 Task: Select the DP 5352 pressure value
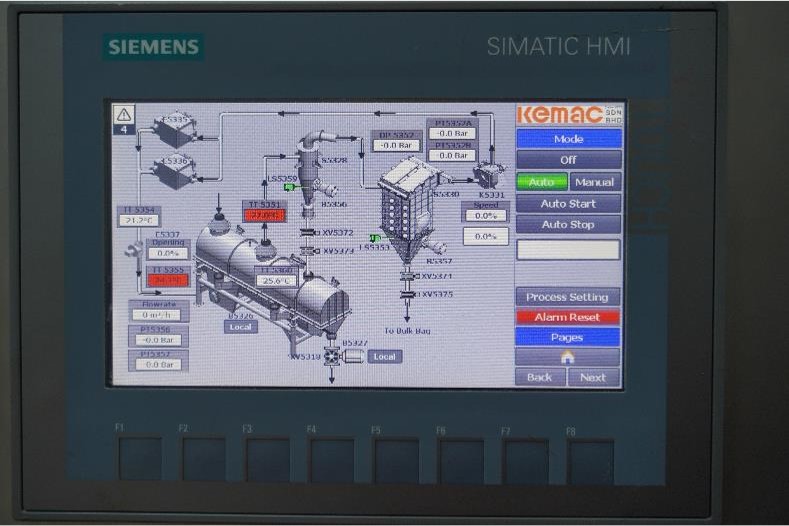pos(397,145)
